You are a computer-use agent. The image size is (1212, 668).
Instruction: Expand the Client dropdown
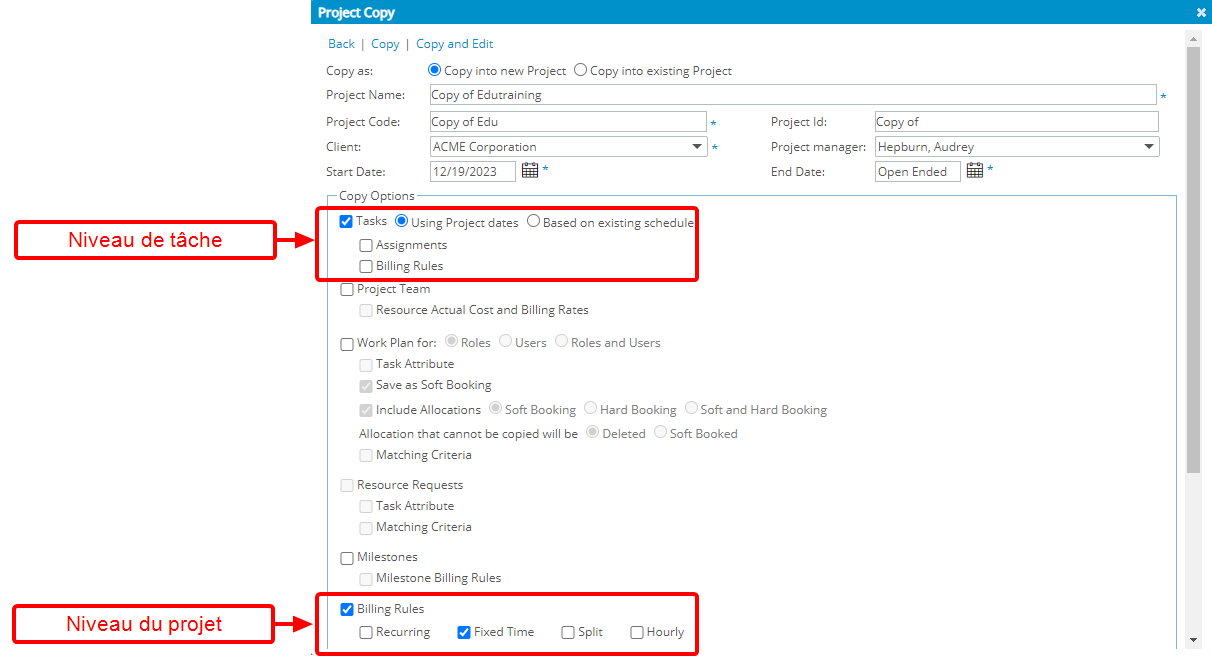tap(697, 147)
